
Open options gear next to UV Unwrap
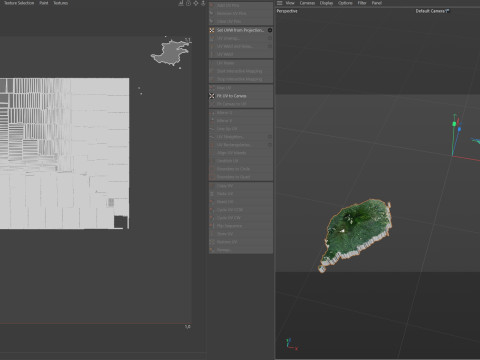(x=270, y=38)
